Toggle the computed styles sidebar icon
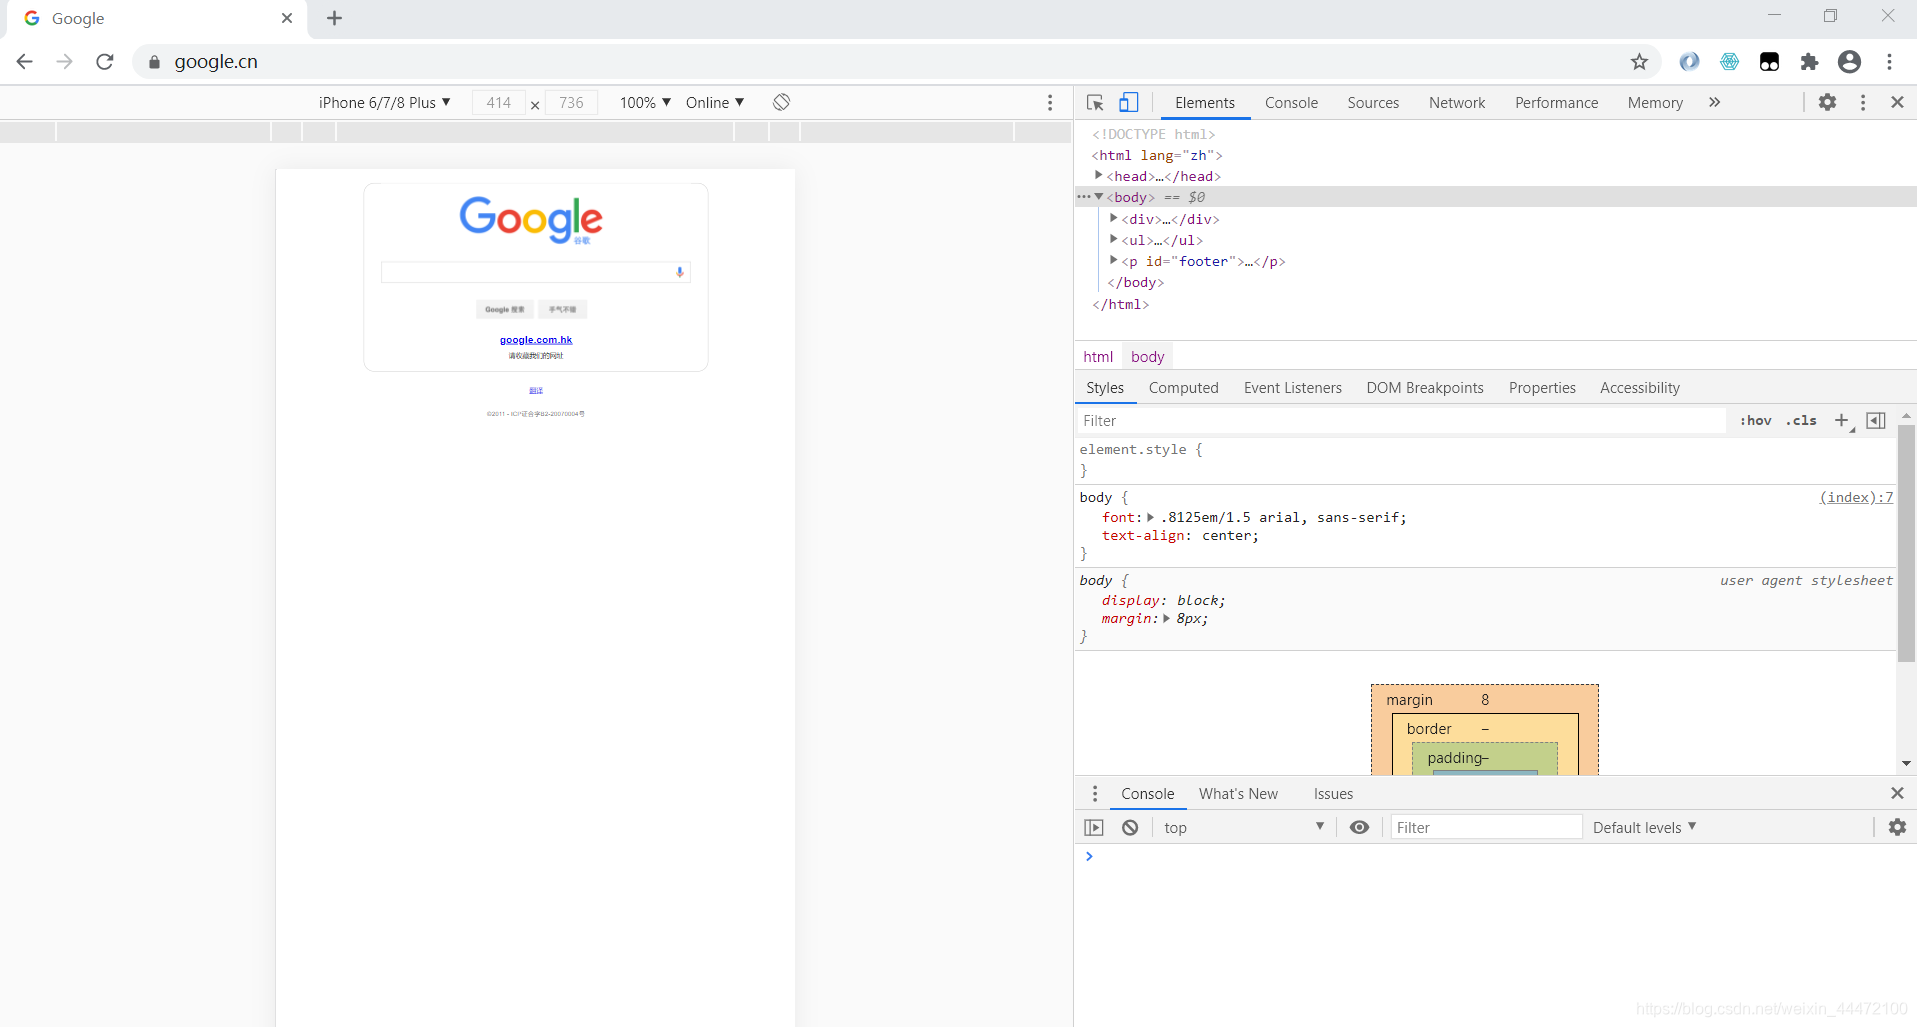 click(x=1876, y=421)
